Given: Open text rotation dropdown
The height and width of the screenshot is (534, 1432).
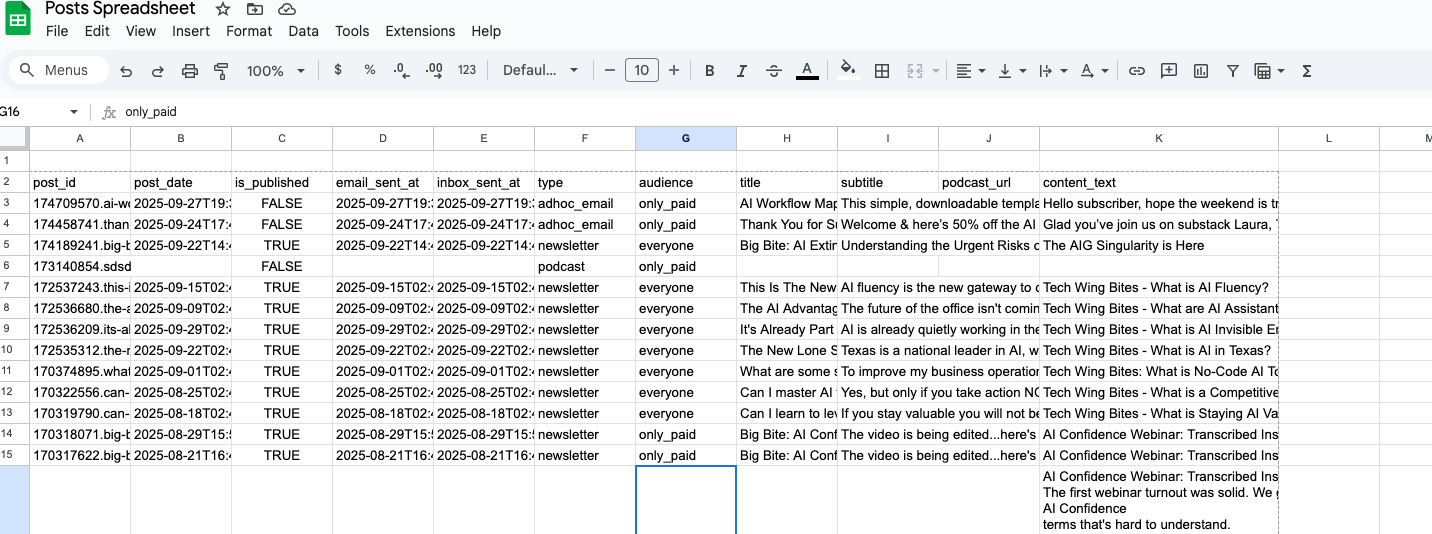Looking at the screenshot, I should coord(1095,71).
